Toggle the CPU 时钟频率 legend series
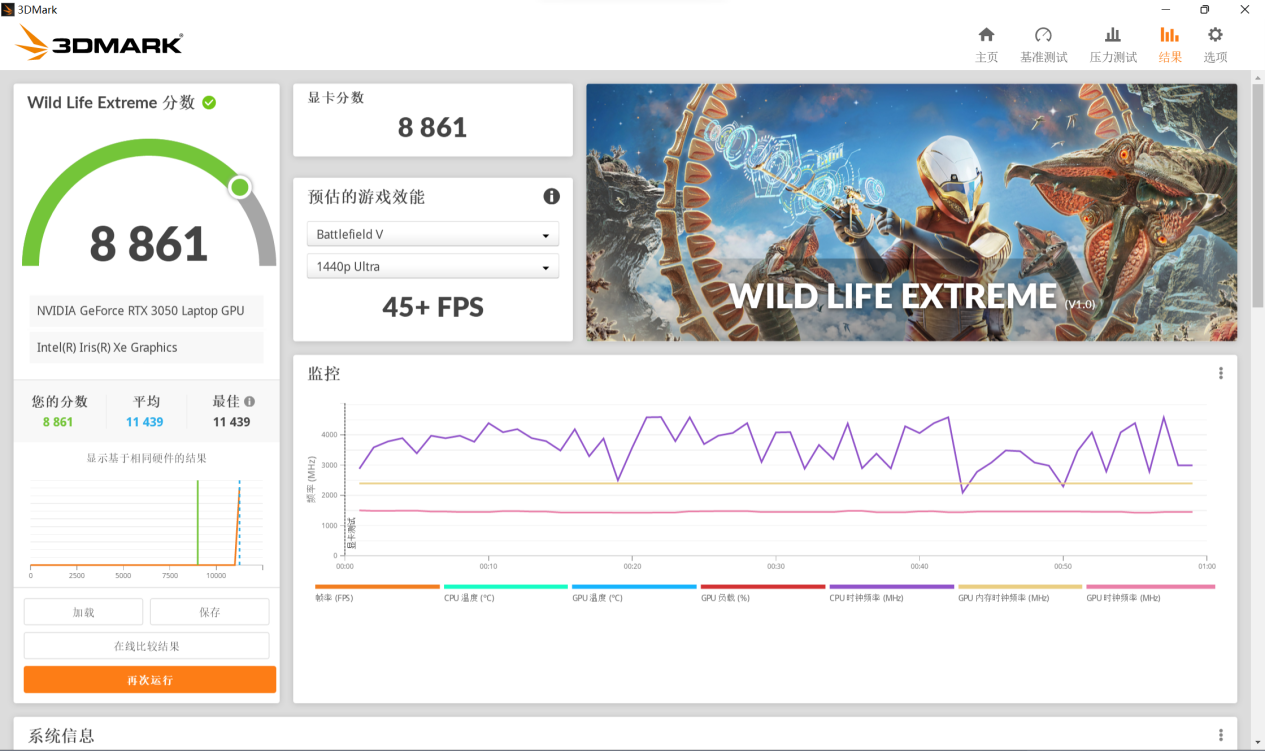The width and height of the screenshot is (1265, 751). click(x=891, y=593)
